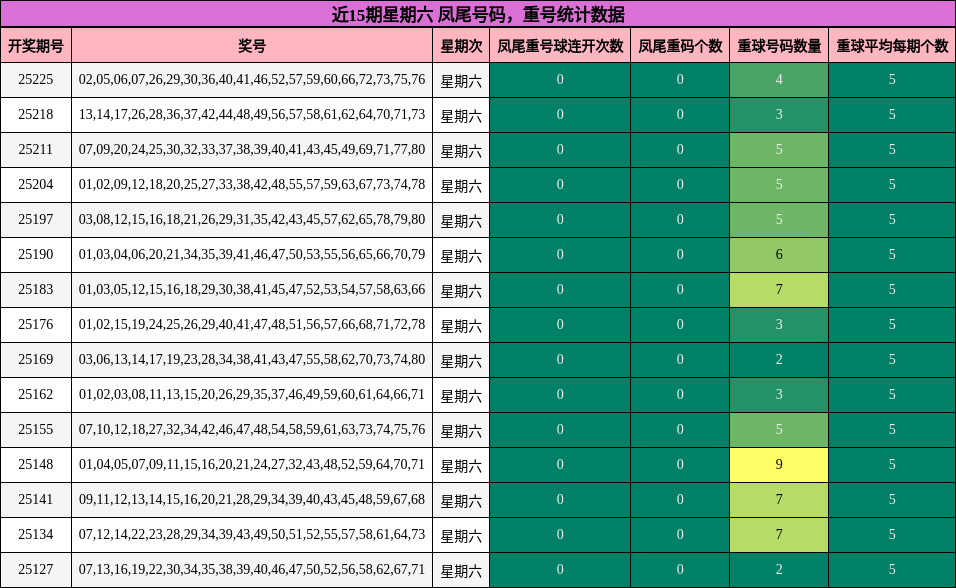Select issue number 25127
Viewport: 956px width, 588px height.
(x=35, y=569)
